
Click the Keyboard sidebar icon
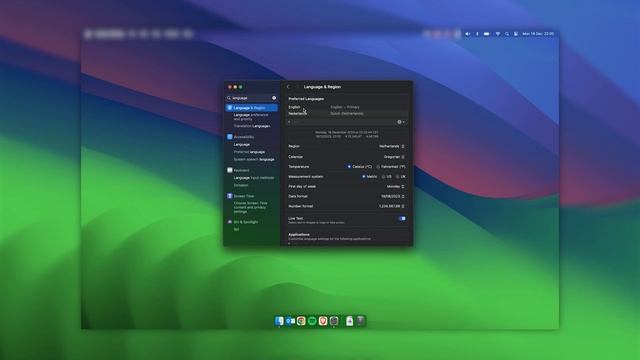pos(230,170)
